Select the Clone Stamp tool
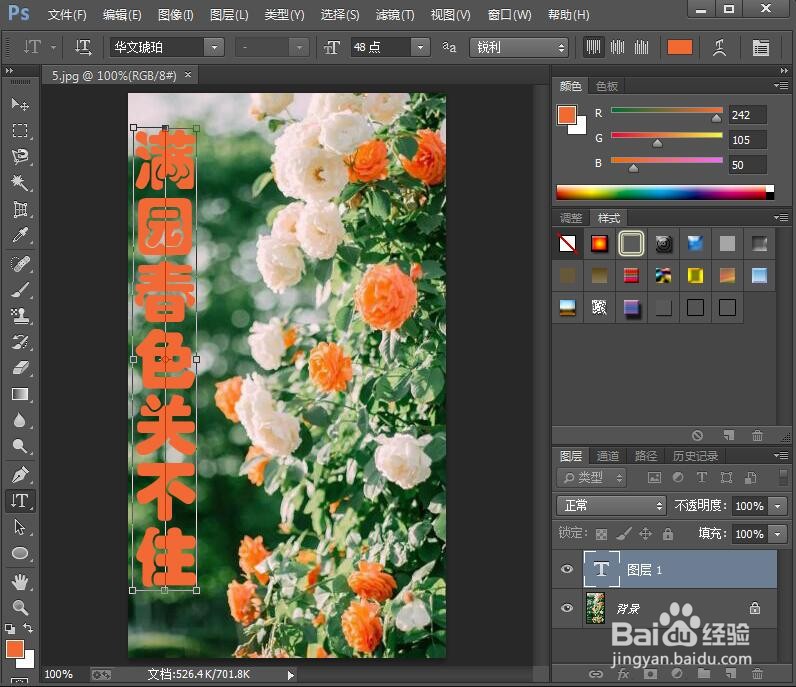Viewport: 796px width, 687px height. pos(20,316)
